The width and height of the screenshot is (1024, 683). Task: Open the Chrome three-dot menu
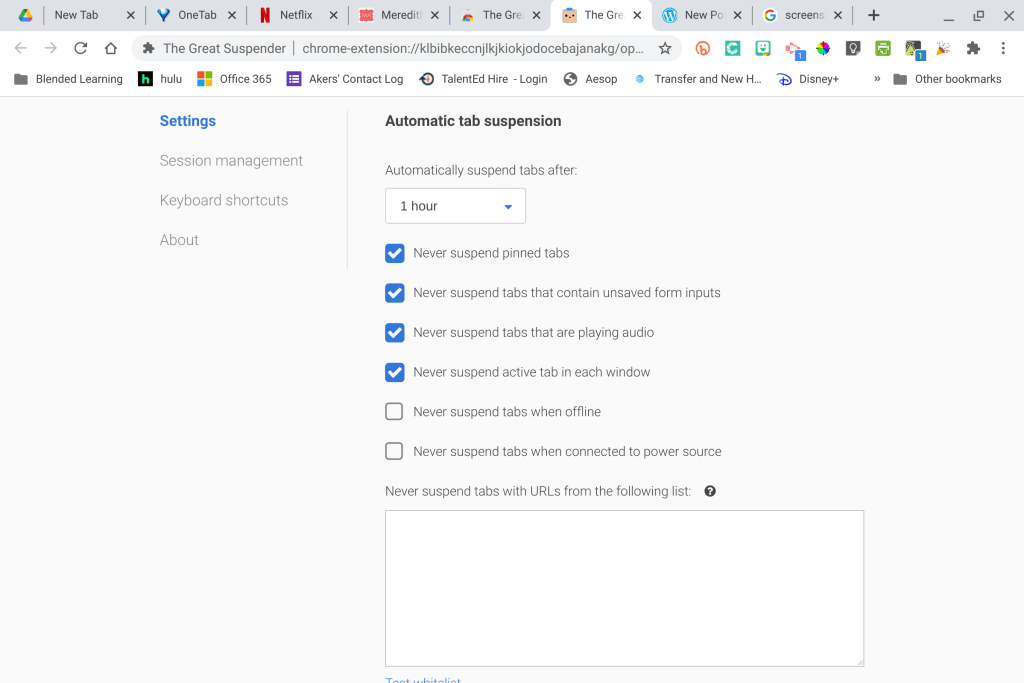pos(1003,48)
